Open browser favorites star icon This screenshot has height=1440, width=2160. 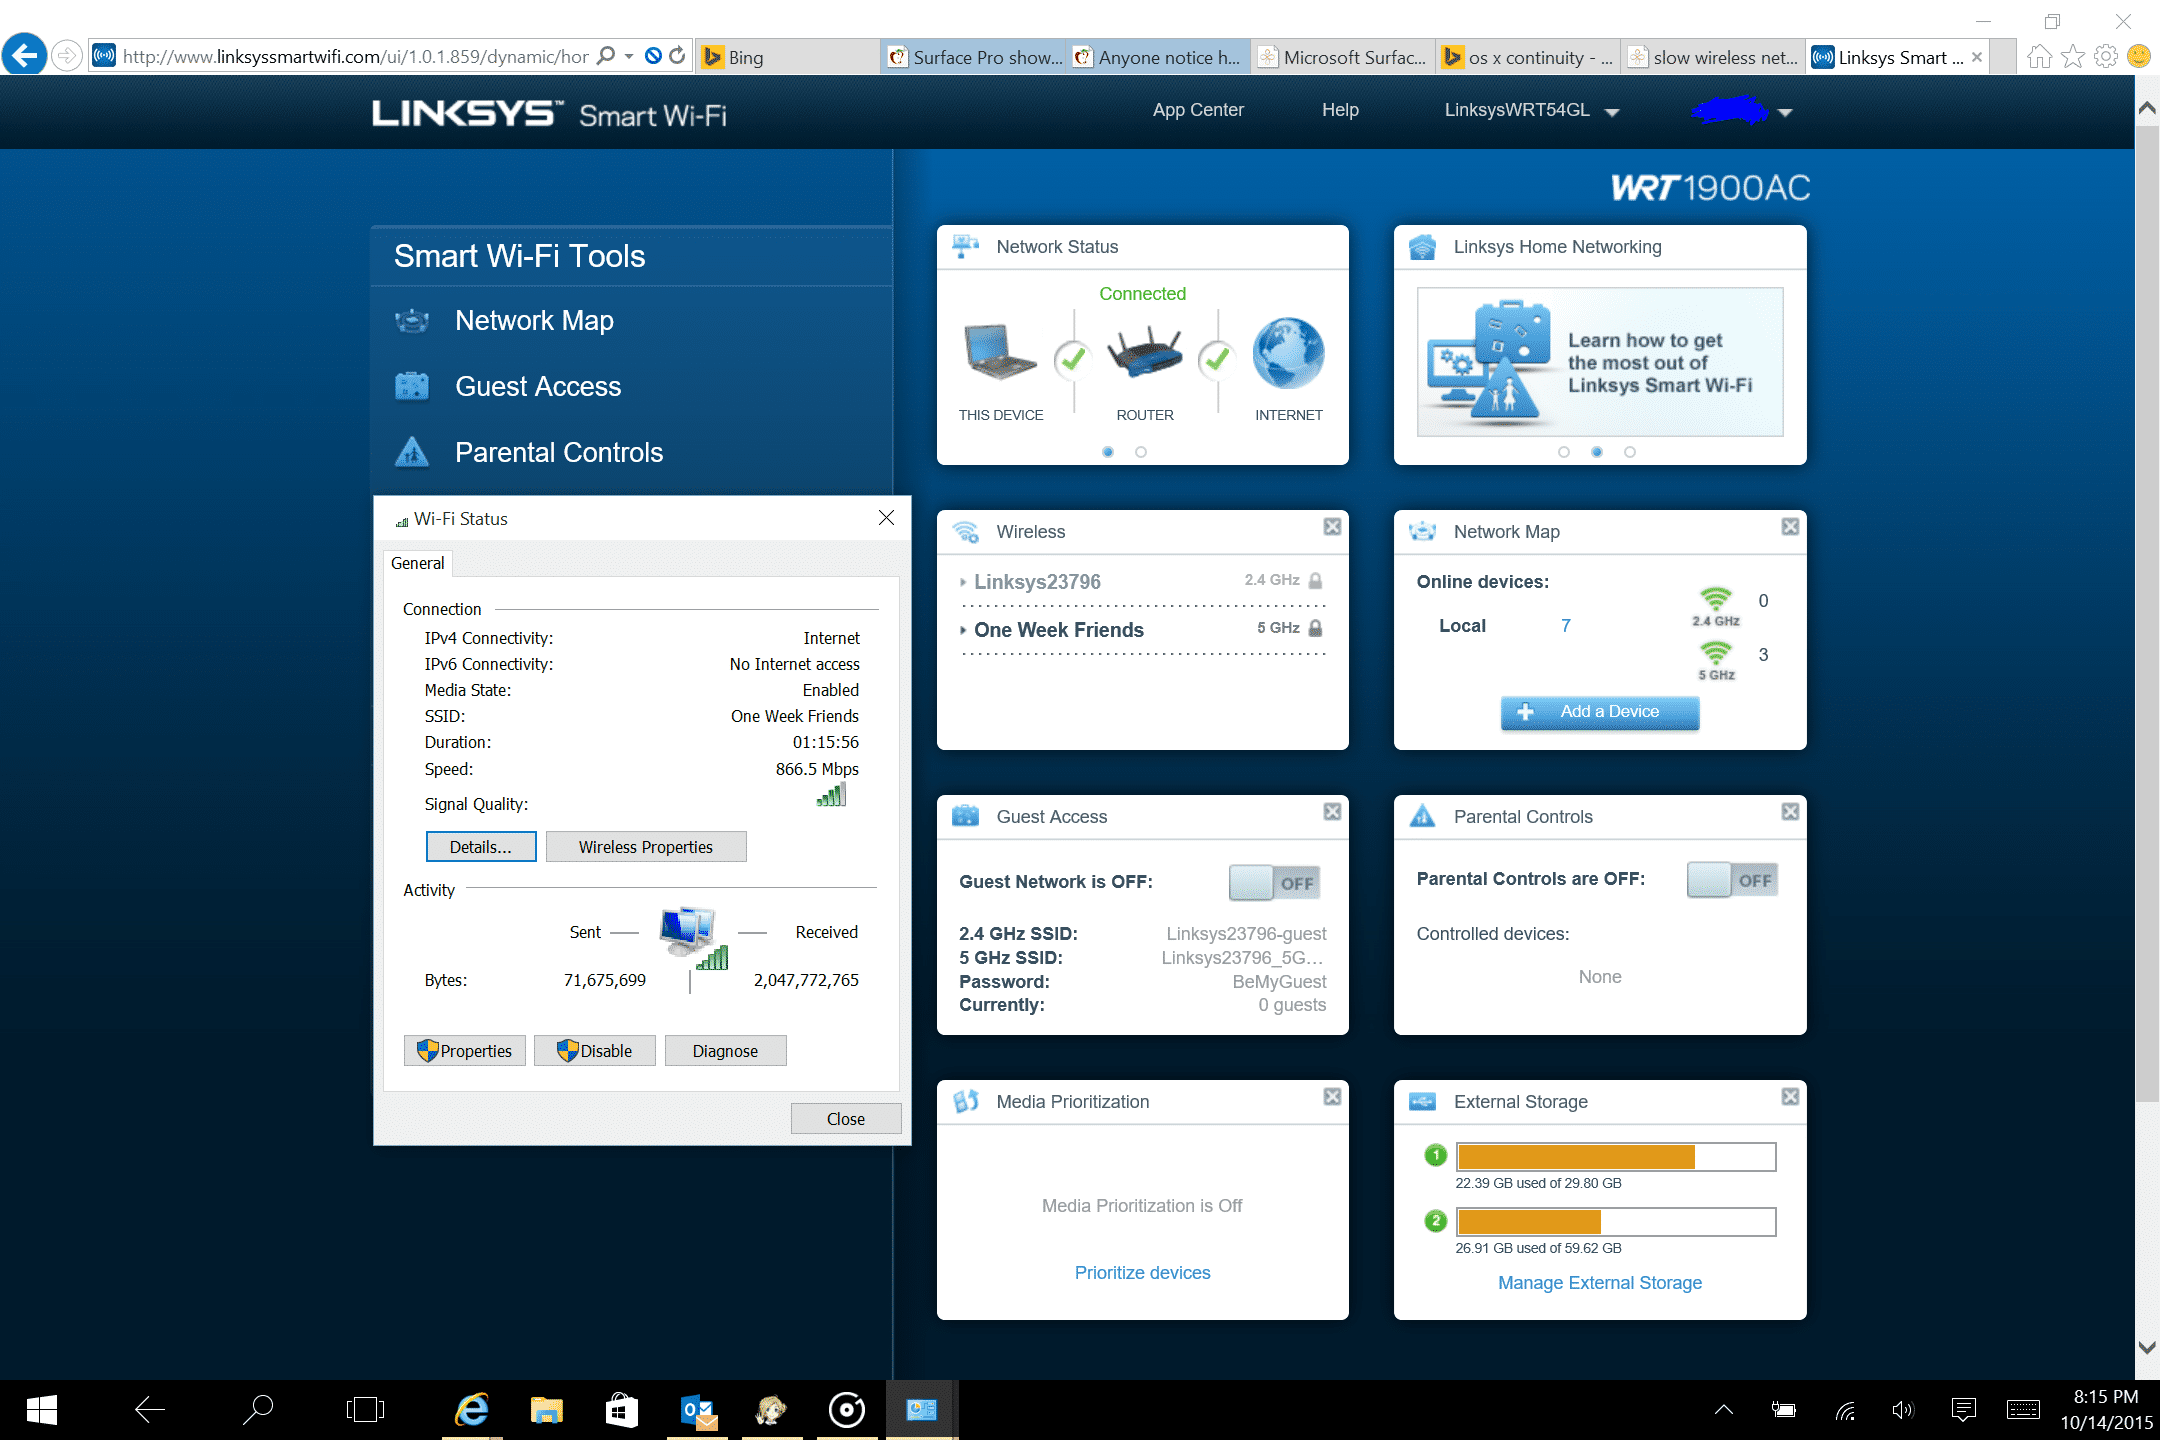[2073, 57]
